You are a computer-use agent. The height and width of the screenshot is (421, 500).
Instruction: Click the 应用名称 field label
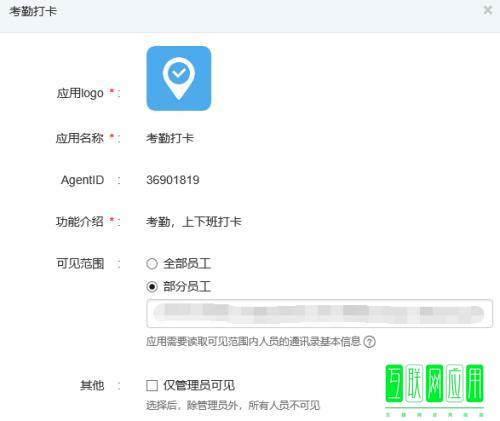[x=80, y=138]
